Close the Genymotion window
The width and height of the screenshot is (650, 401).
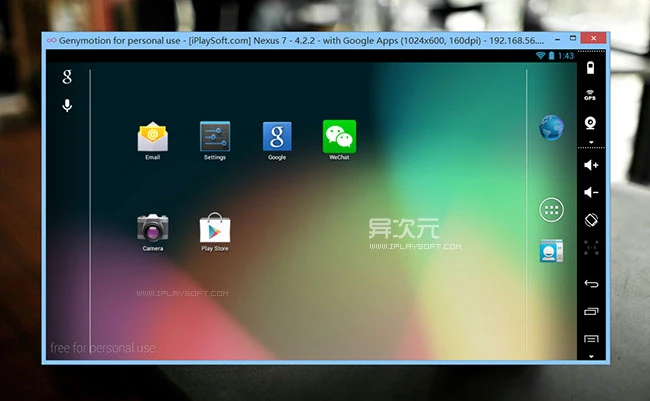point(594,38)
